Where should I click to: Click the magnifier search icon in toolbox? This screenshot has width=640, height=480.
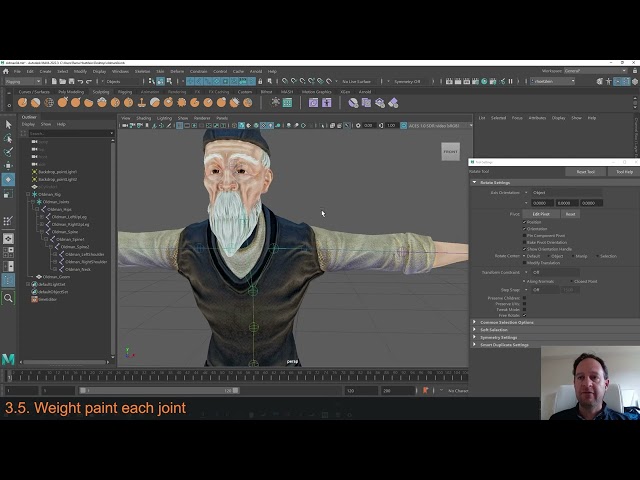8,298
